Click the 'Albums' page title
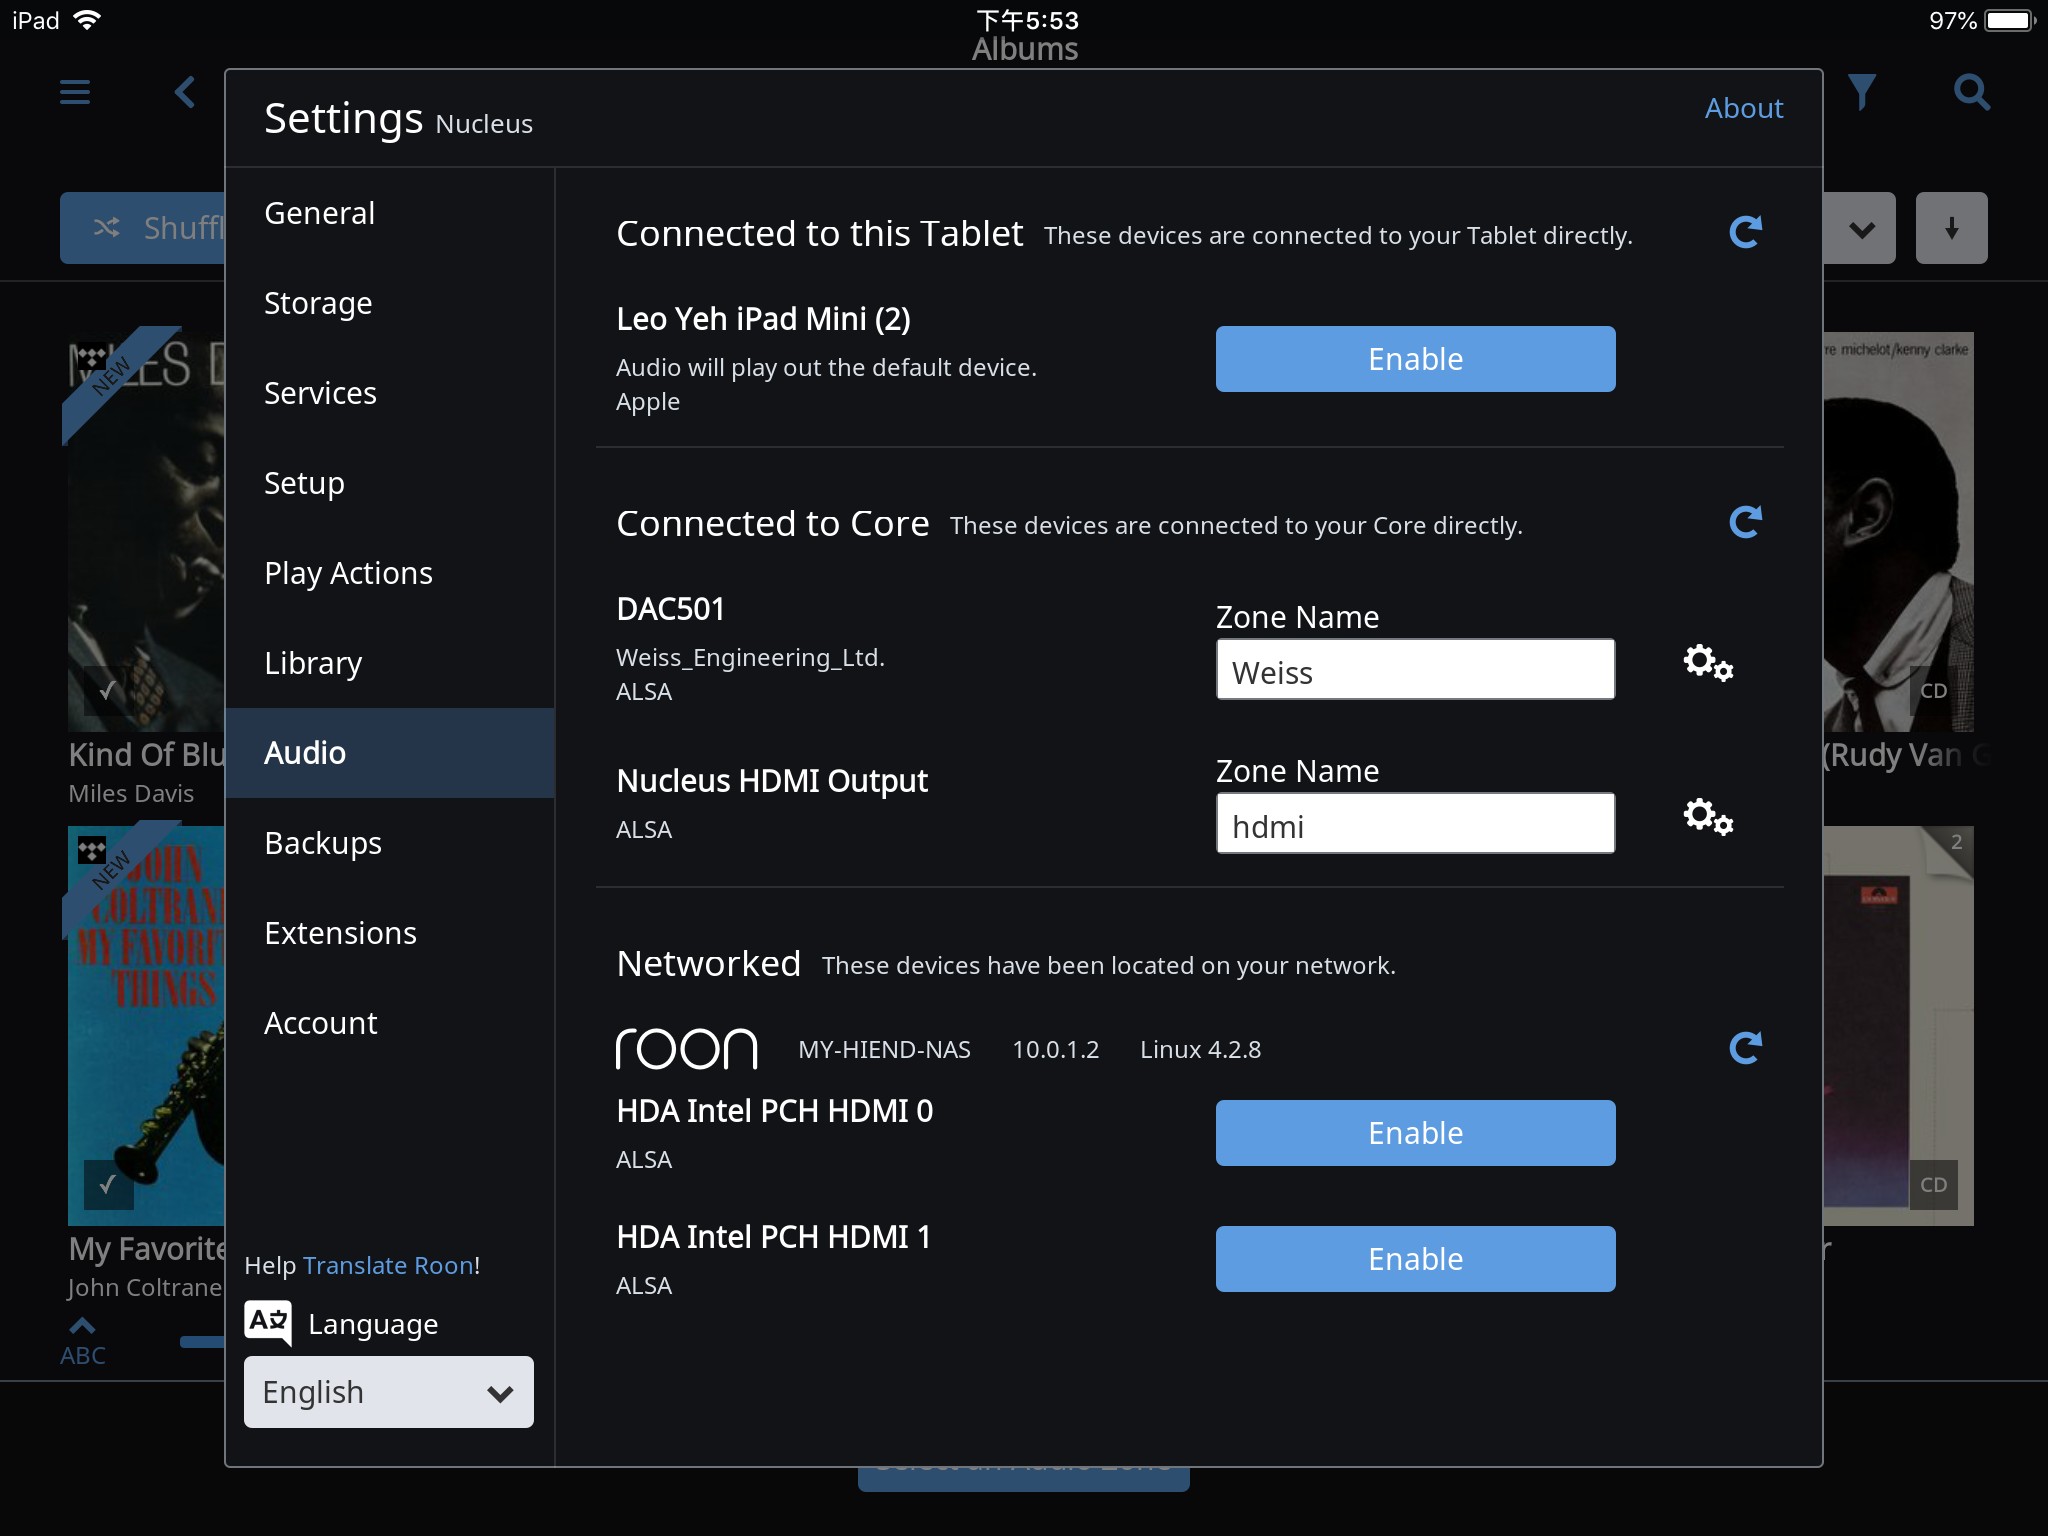This screenshot has height=1536, width=2048. tap(1025, 49)
